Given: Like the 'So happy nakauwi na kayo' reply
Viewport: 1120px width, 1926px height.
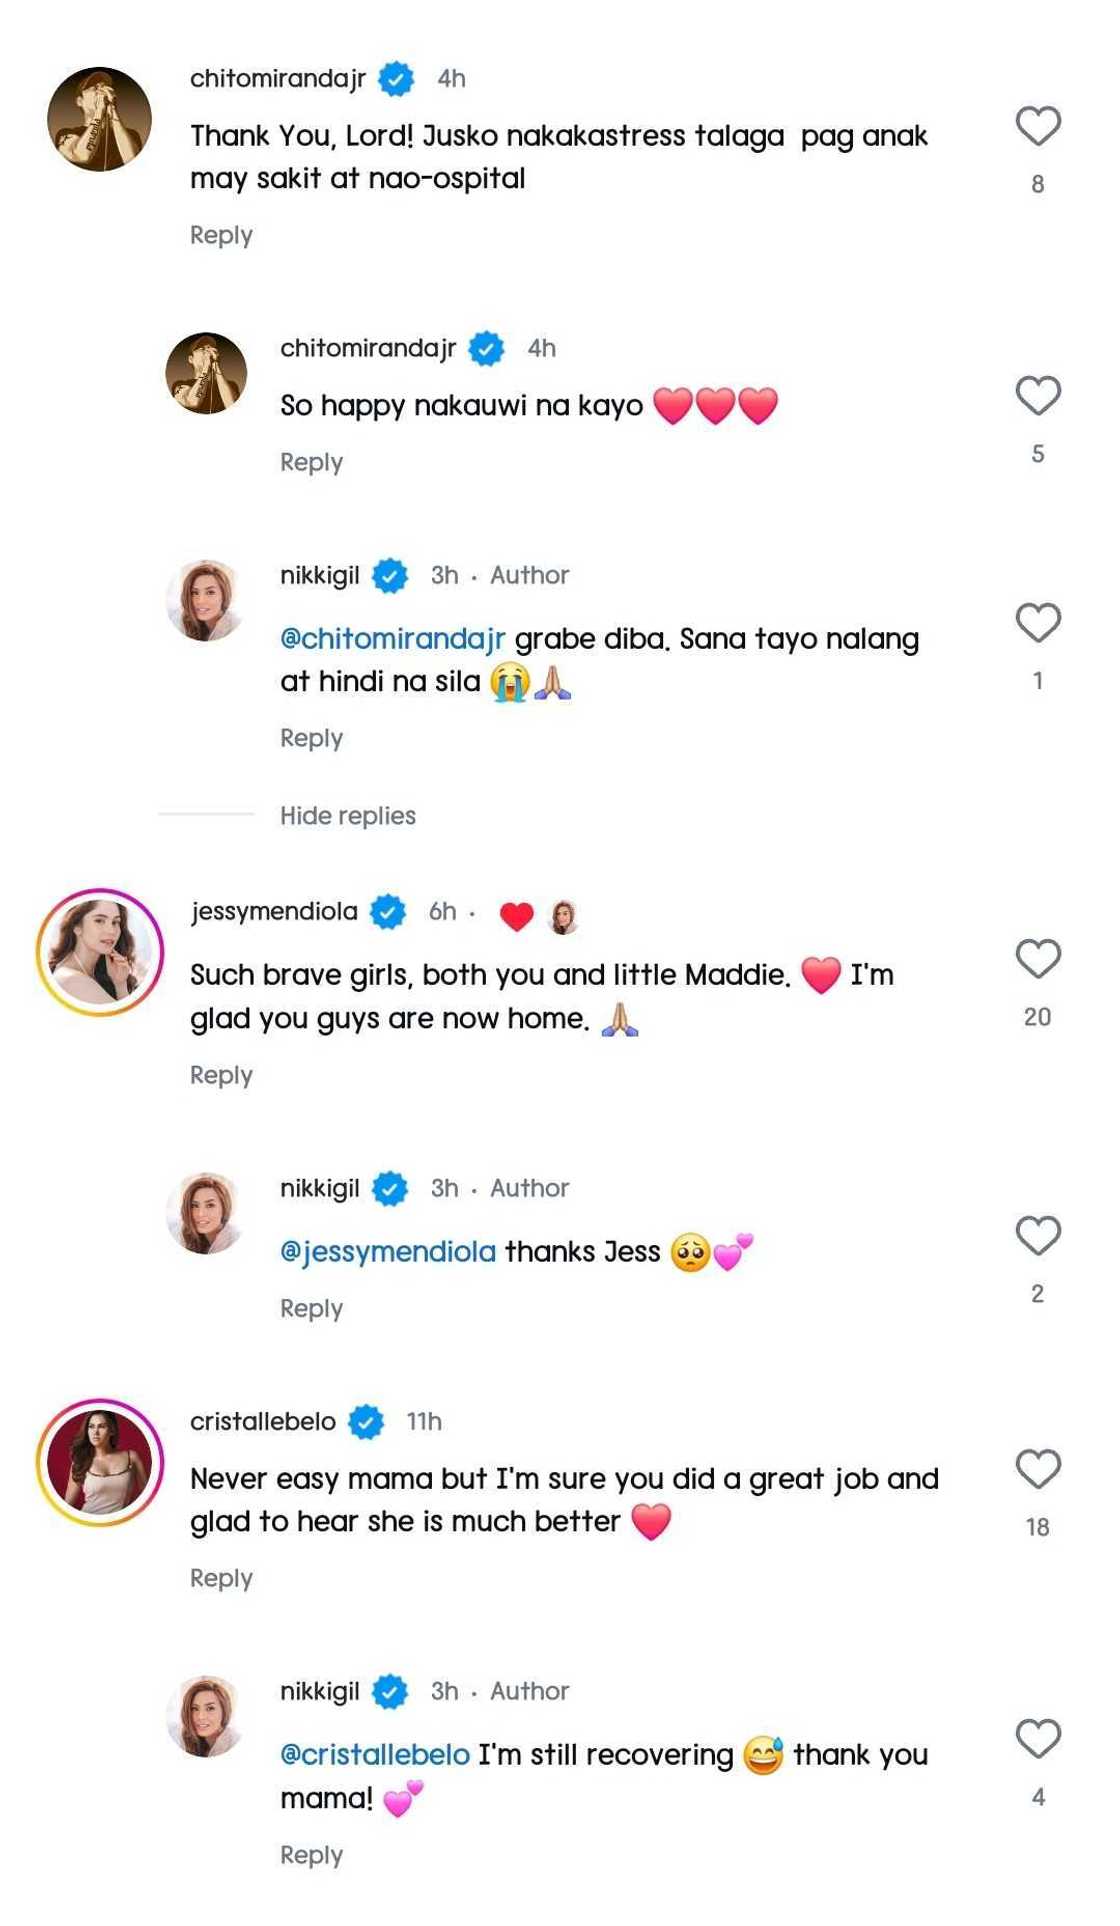Looking at the screenshot, I should [1037, 396].
